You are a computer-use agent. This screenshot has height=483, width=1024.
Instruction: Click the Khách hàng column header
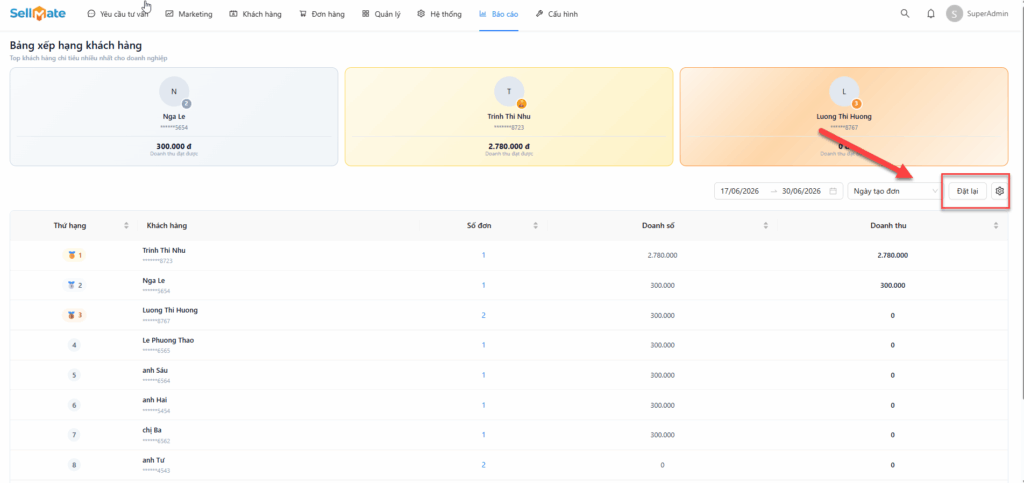pos(167,226)
